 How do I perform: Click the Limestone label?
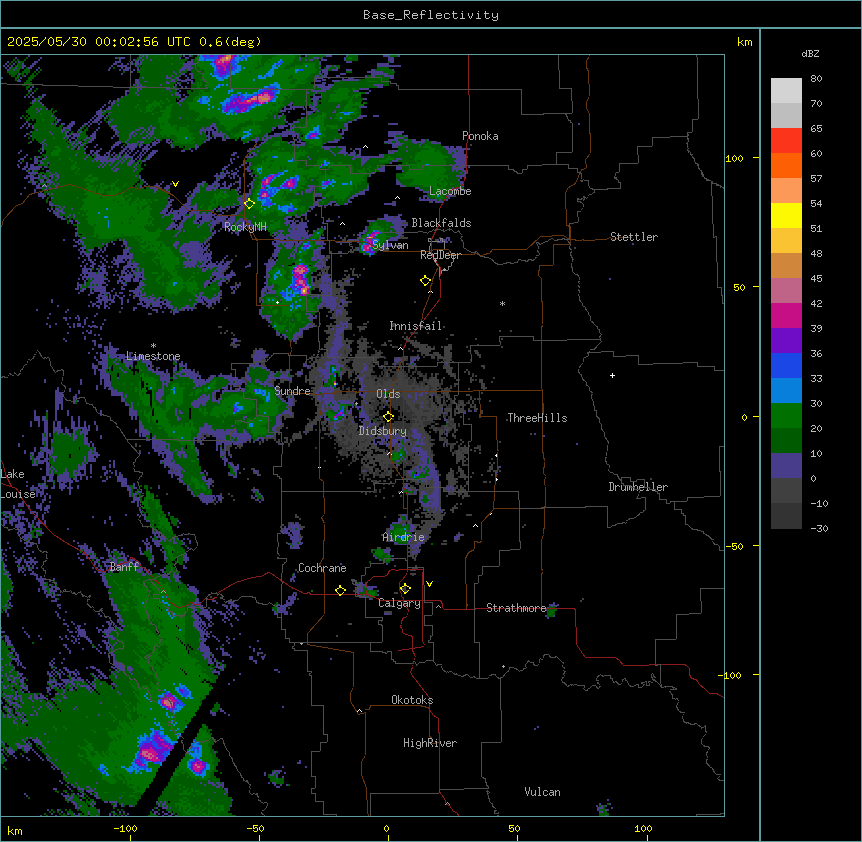[x=153, y=356]
